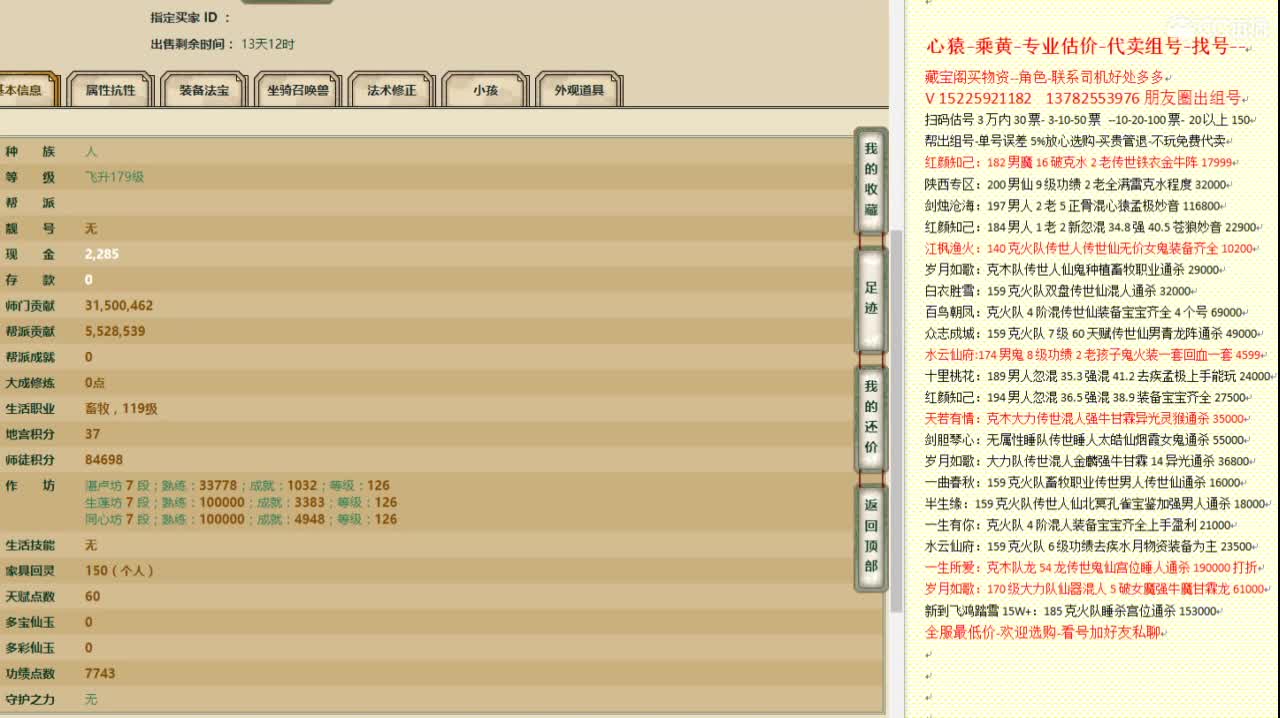
Task: Select the 小孩 tab
Action: pos(486,90)
